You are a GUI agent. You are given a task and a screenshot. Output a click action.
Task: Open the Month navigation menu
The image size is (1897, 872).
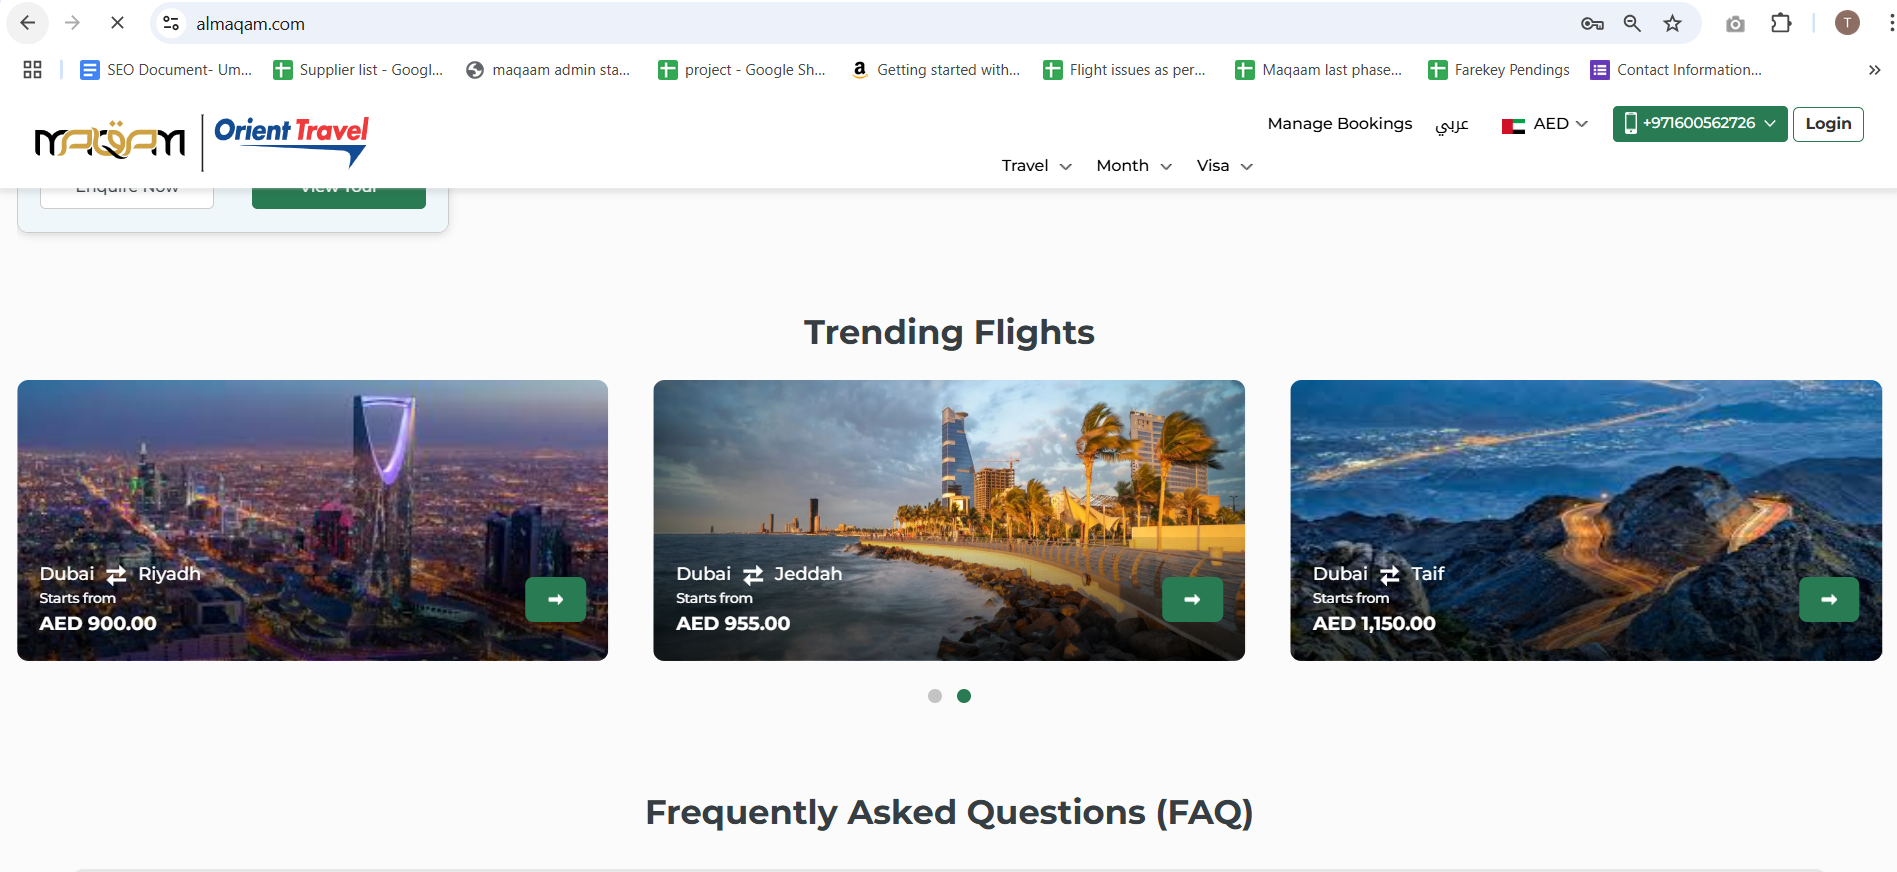[x=1134, y=166]
